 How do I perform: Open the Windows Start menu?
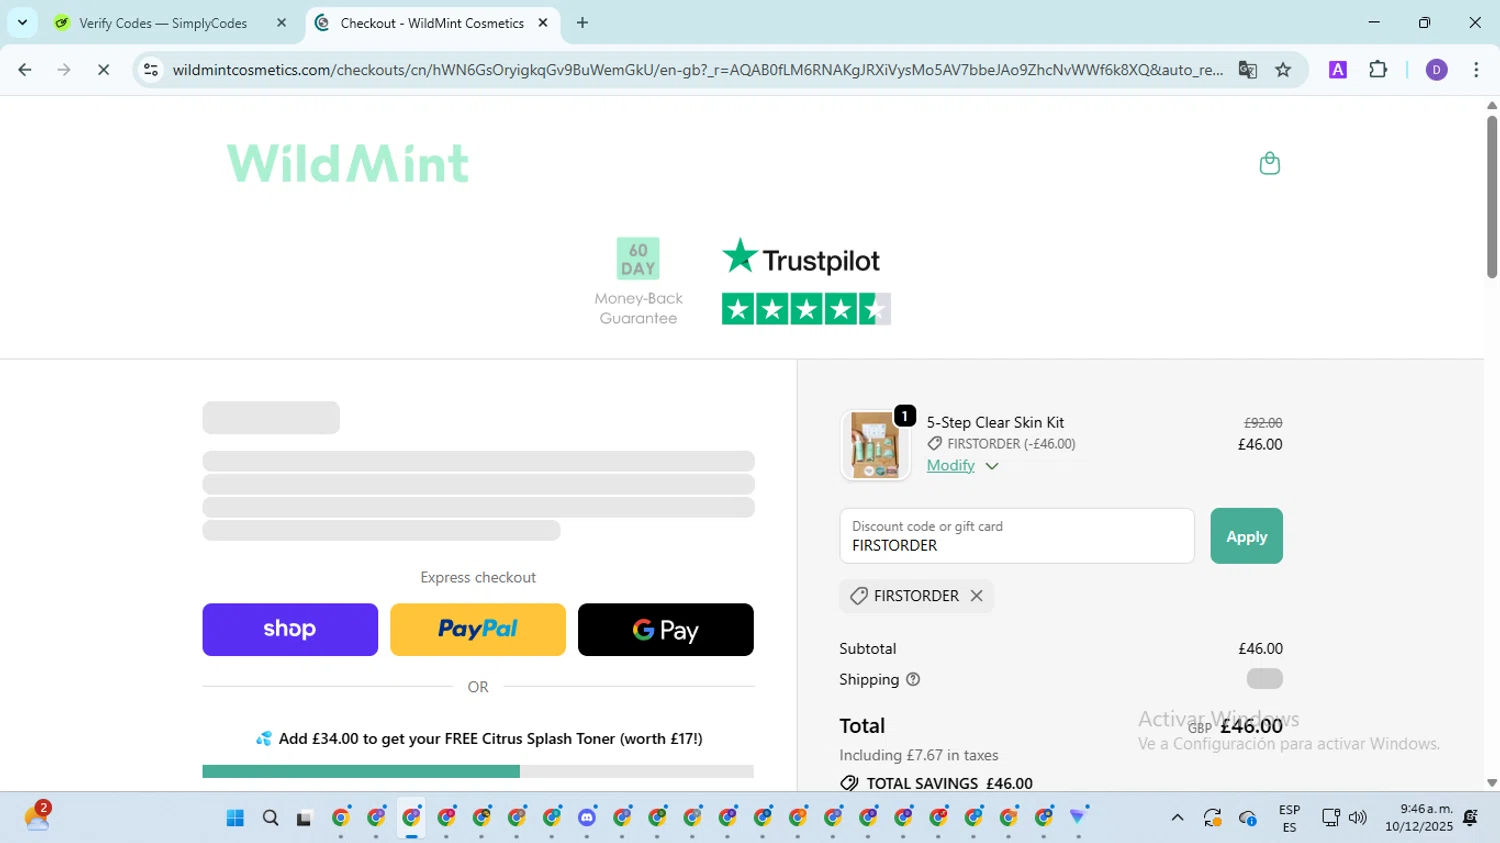(235, 818)
